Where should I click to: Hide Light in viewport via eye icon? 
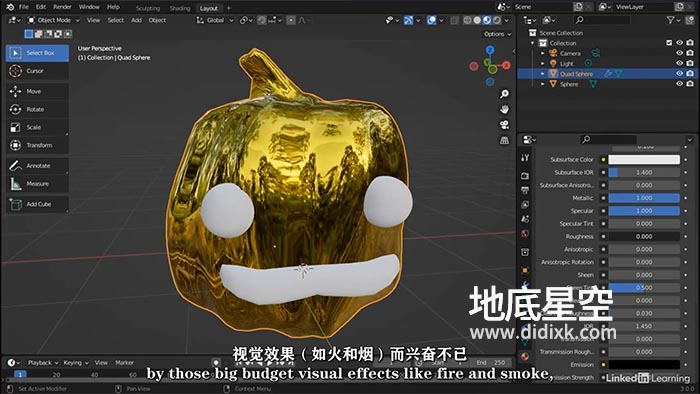point(679,63)
